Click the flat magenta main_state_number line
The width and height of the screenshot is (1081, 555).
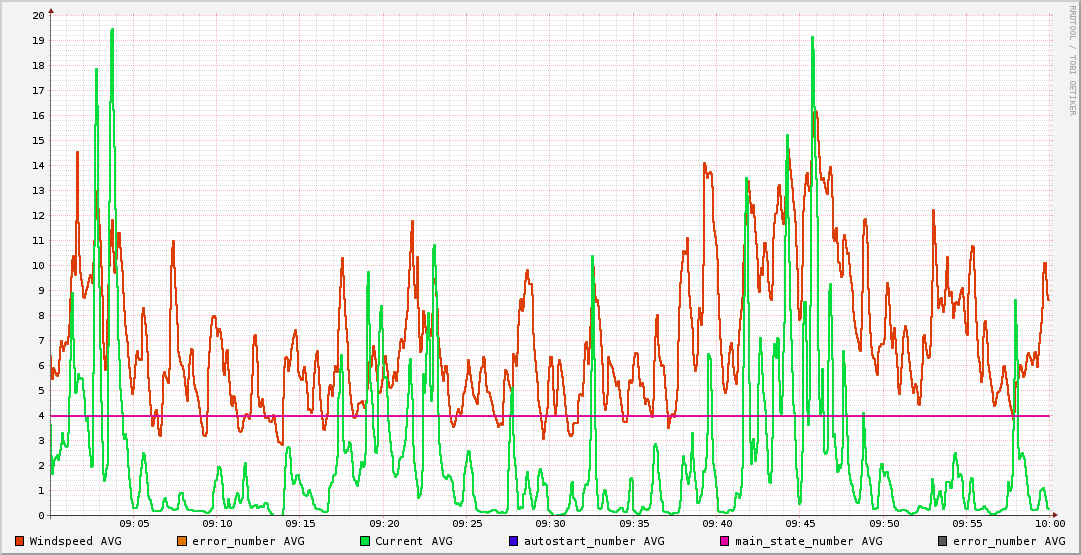click(x=552, y=416)
